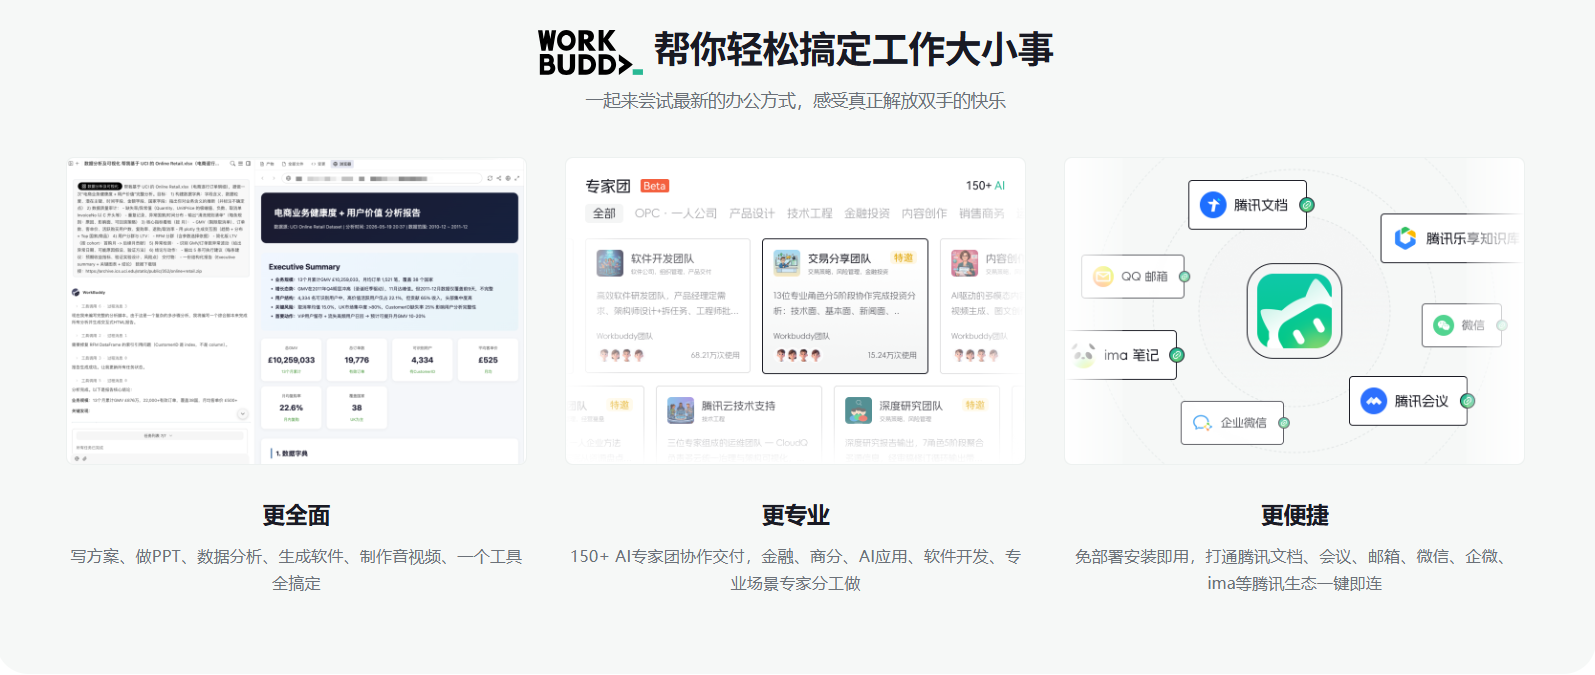The height and width of the screenshot is (675, 1595).
Task: Click the central WorkBuddy cat app icon
Action: (x=1294, y=311)
